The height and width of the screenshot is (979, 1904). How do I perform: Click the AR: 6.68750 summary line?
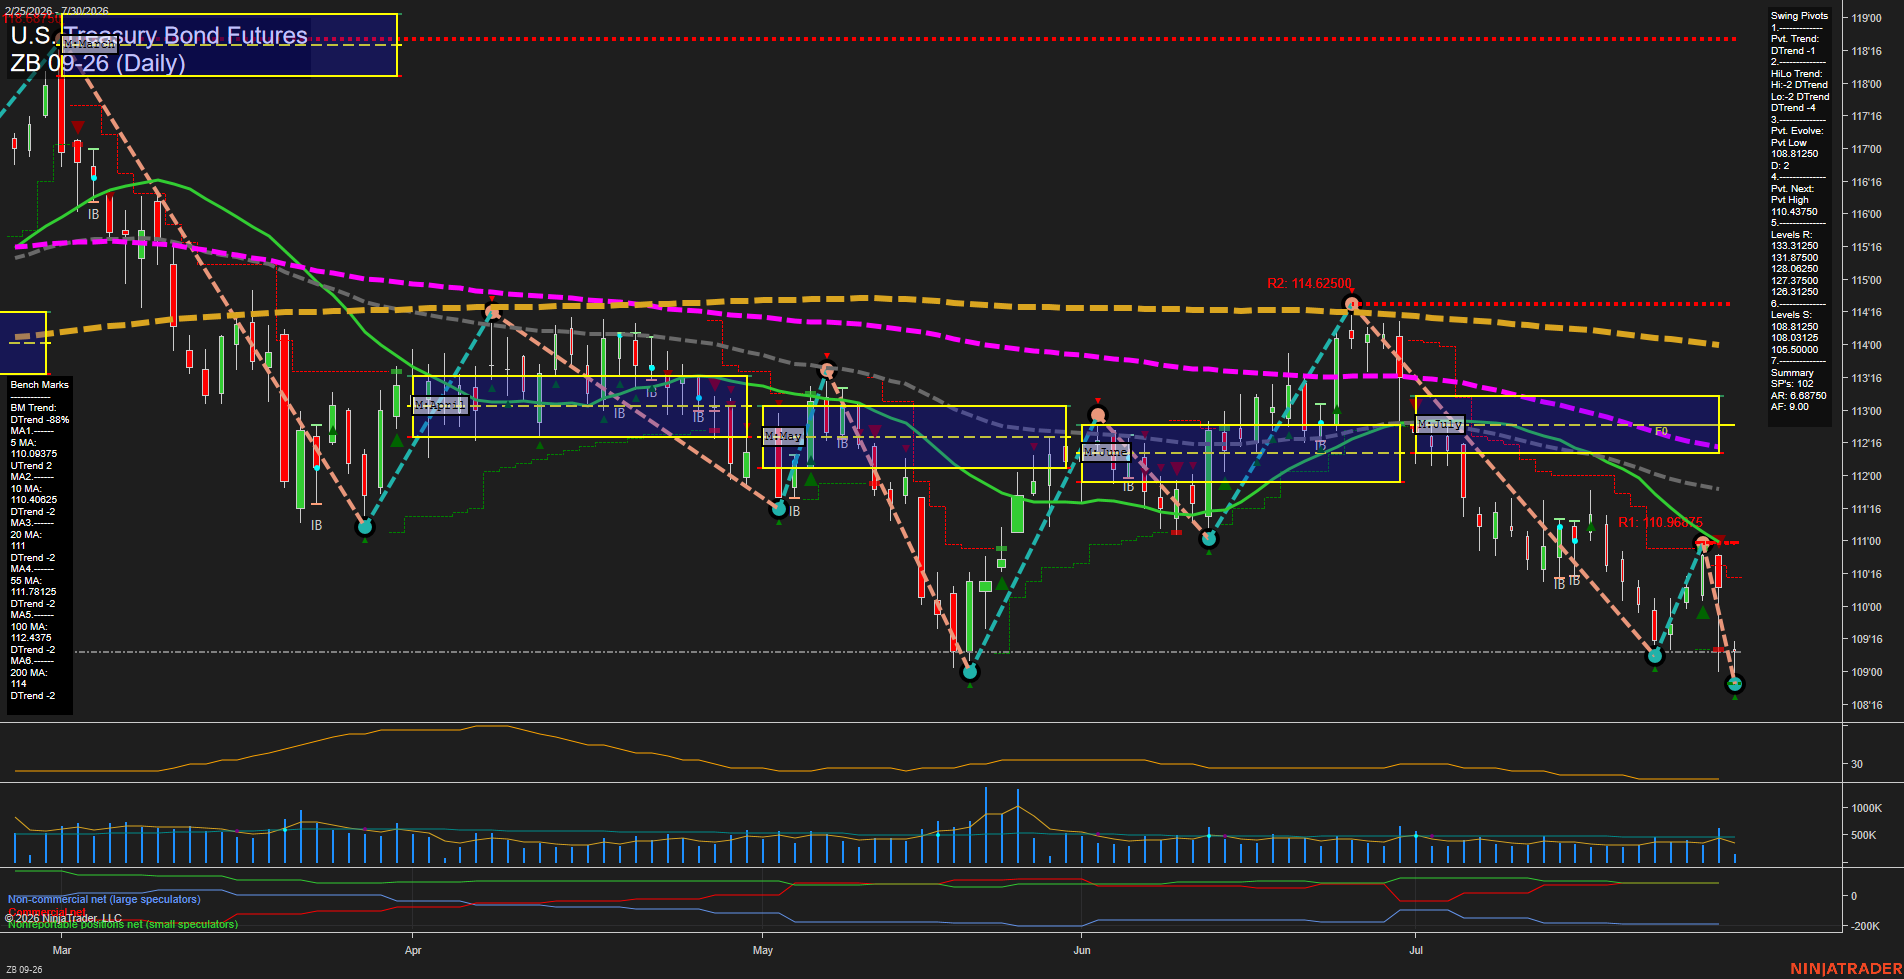click(1799, 395)
